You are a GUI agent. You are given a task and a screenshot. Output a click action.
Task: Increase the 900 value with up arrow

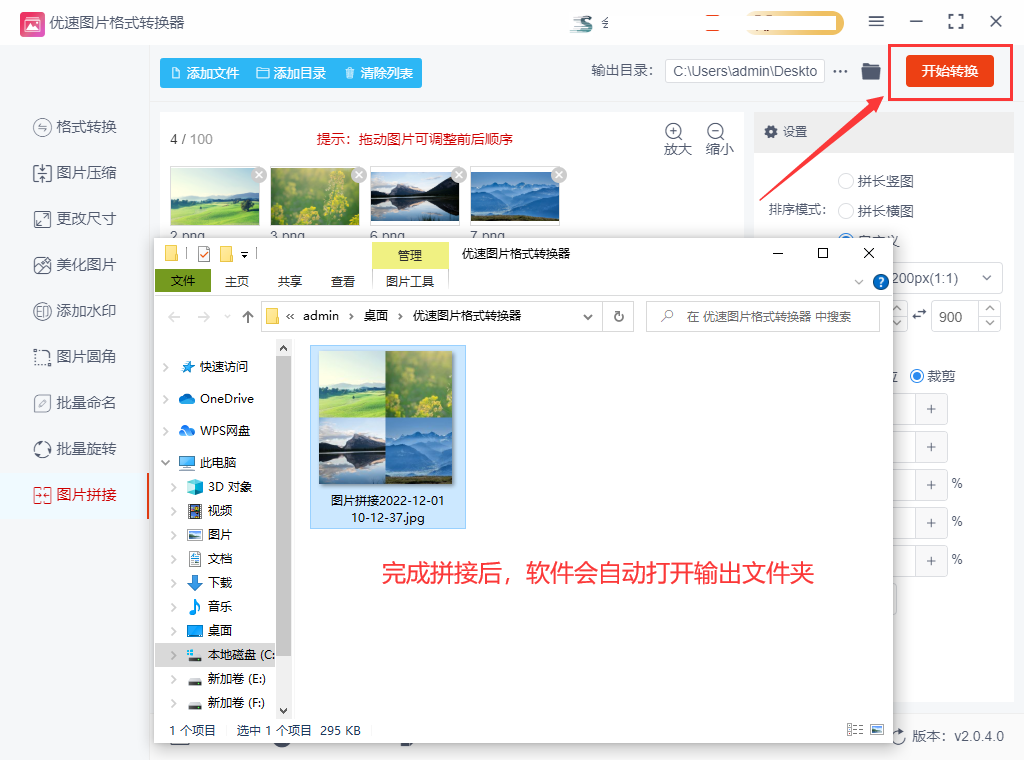(990, 308)
